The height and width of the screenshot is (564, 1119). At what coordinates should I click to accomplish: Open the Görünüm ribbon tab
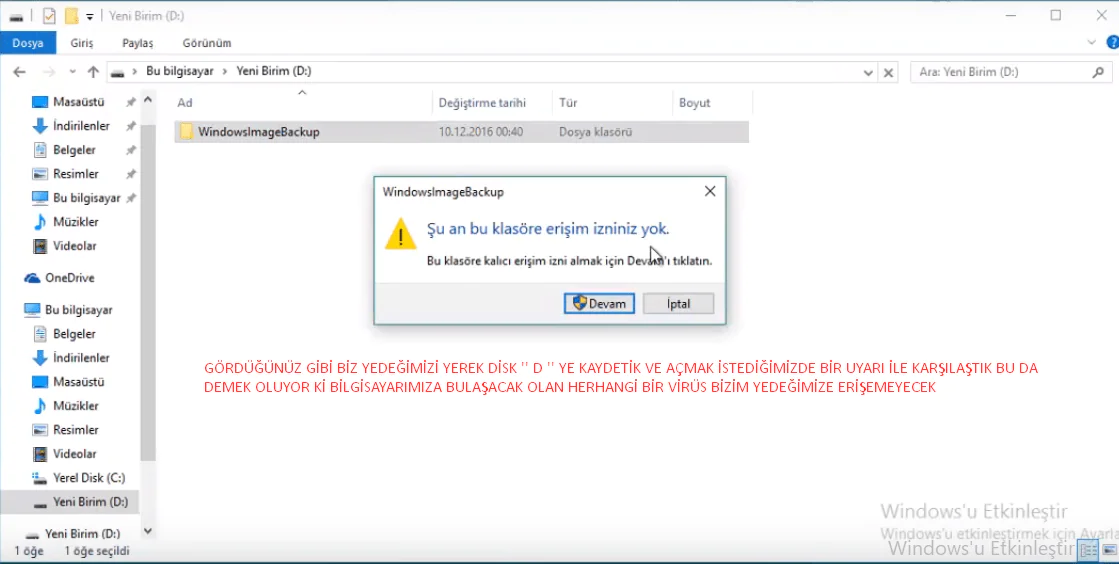(x=207, y=43)
